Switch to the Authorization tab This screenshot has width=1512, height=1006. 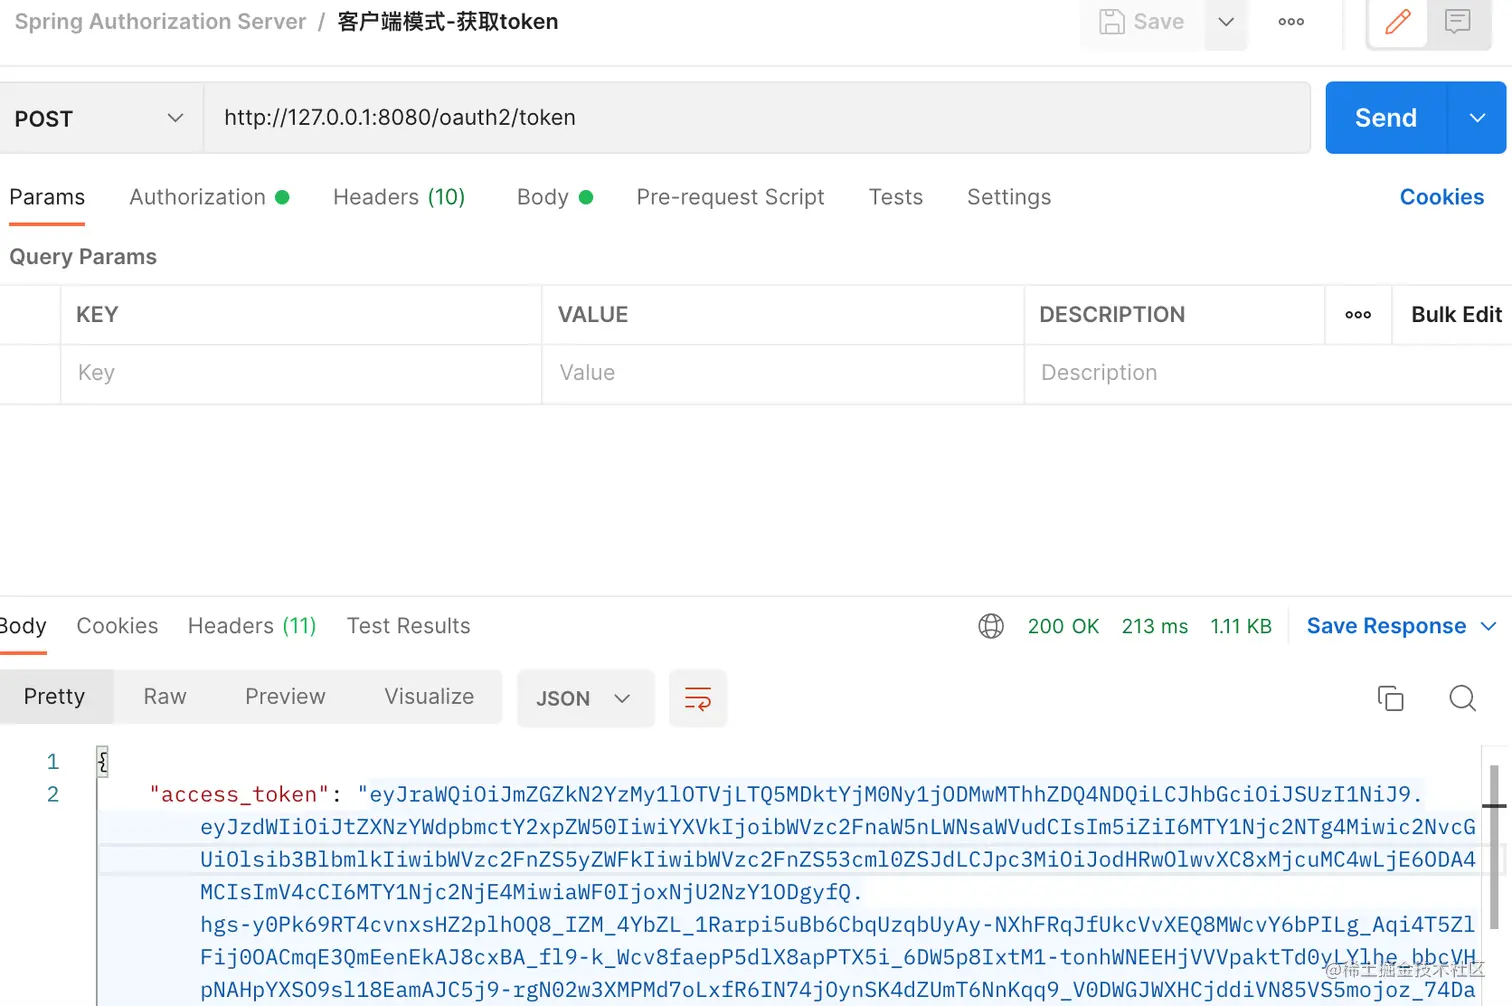(x=209, y=197)
